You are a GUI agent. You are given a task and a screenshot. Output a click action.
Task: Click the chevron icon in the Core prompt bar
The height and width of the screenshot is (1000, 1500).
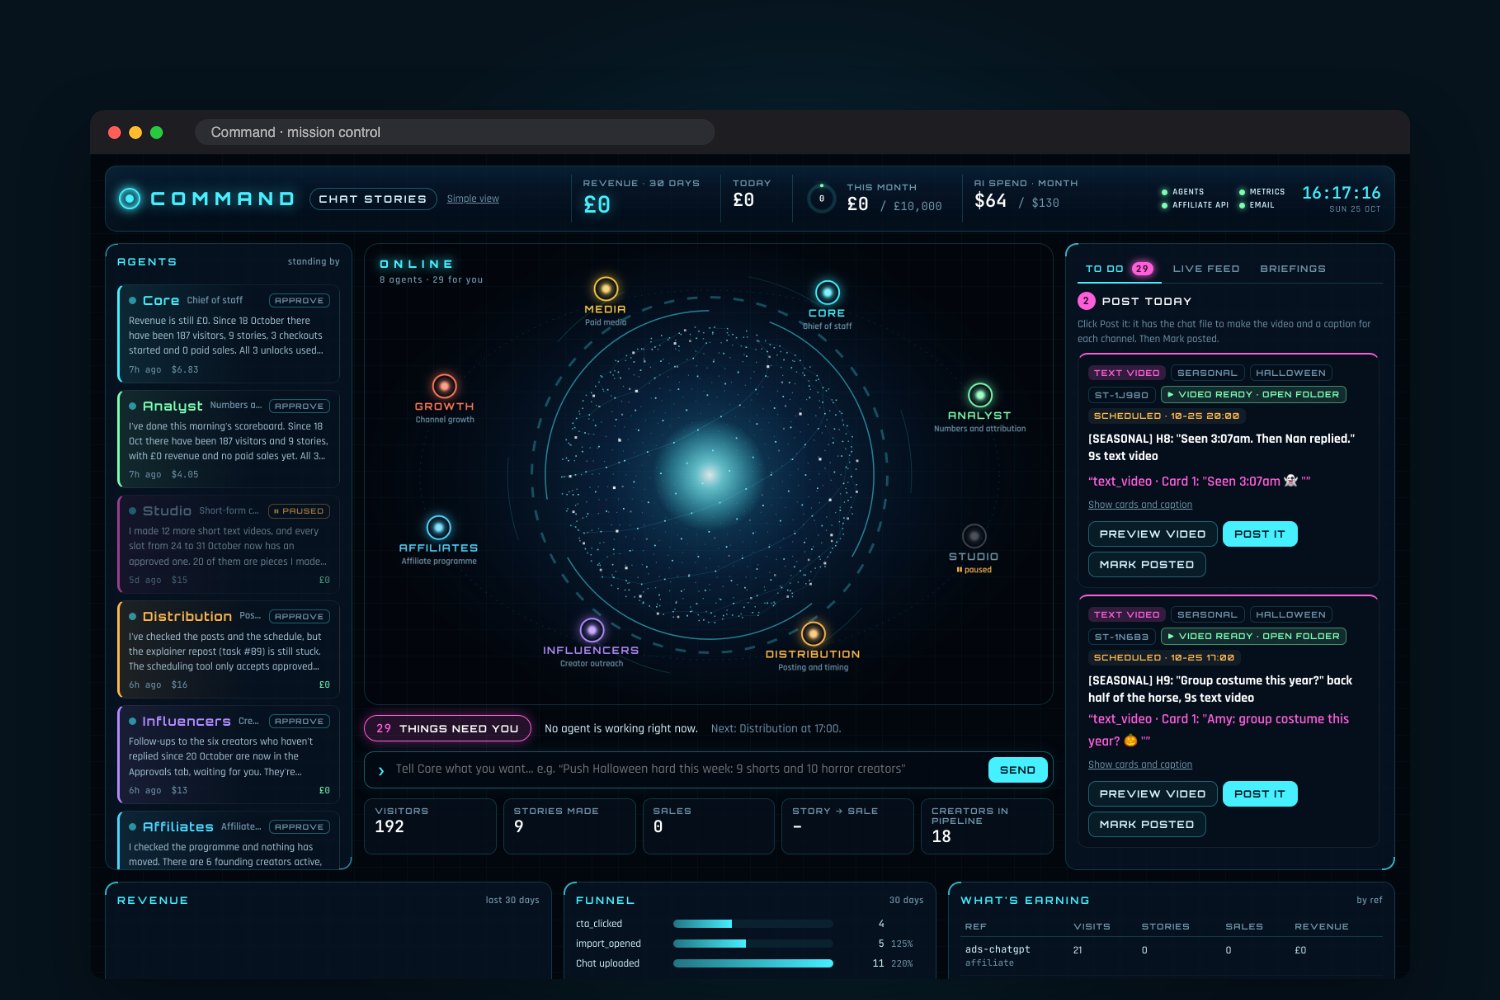click(381, 771)
